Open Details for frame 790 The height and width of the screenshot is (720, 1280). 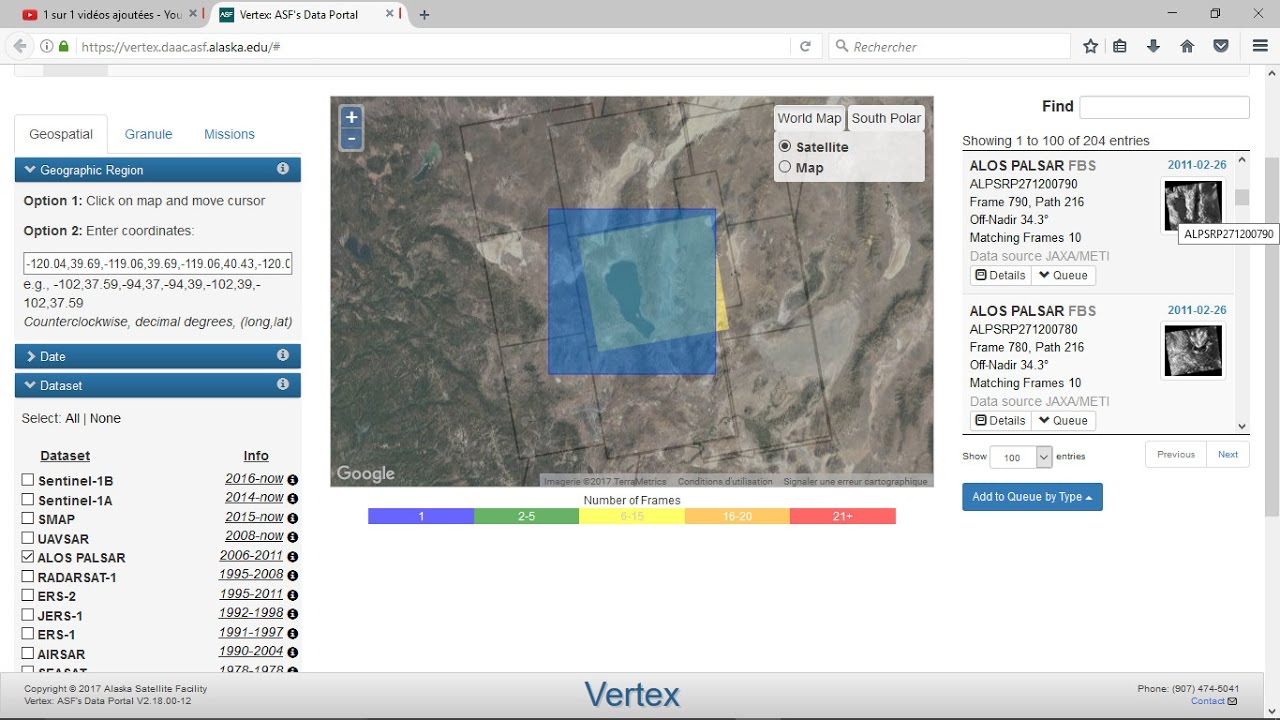pos(1000,275)
